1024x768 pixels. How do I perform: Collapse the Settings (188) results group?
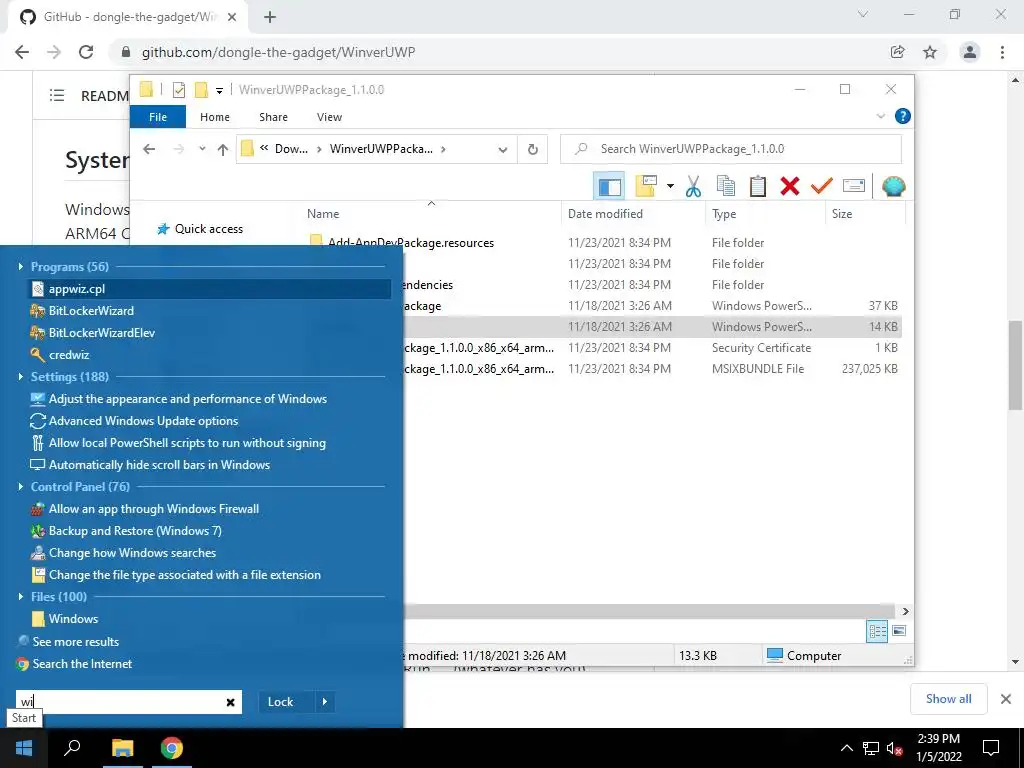[21, 377]
